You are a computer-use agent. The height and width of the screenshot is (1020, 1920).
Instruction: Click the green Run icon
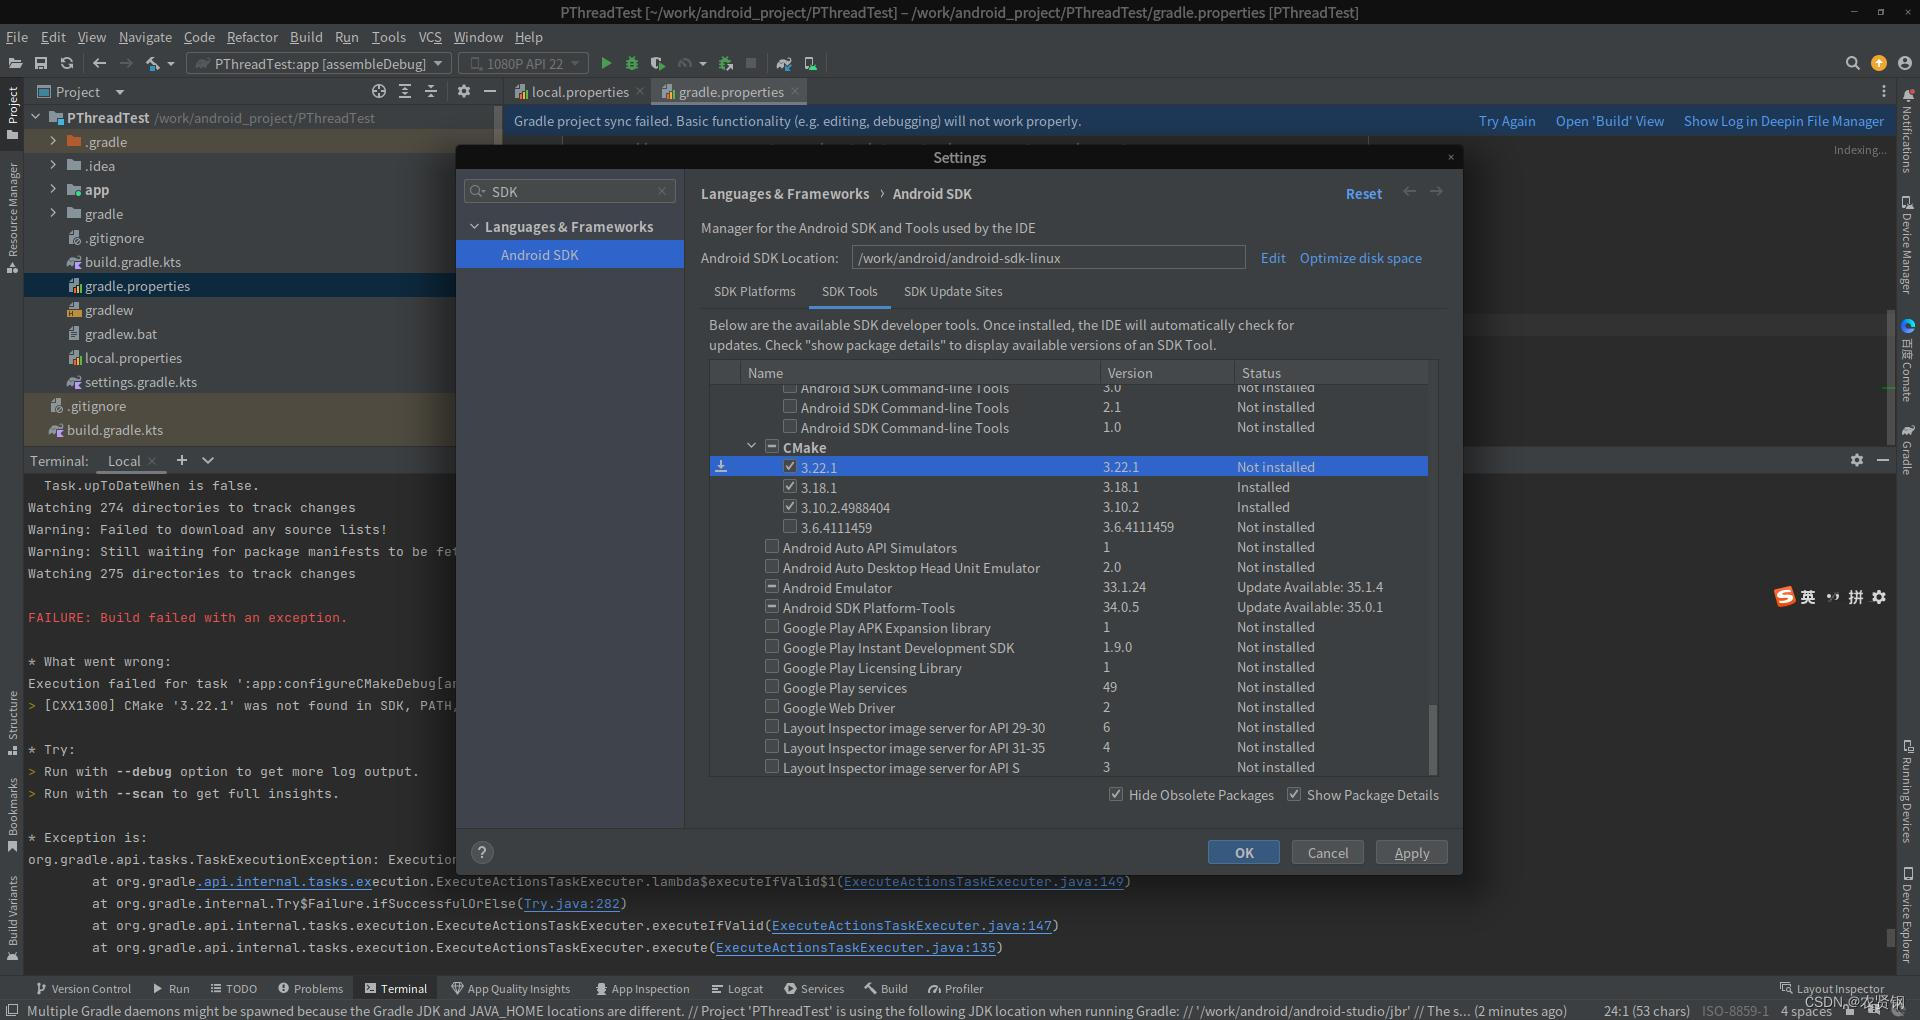point(606,63)
